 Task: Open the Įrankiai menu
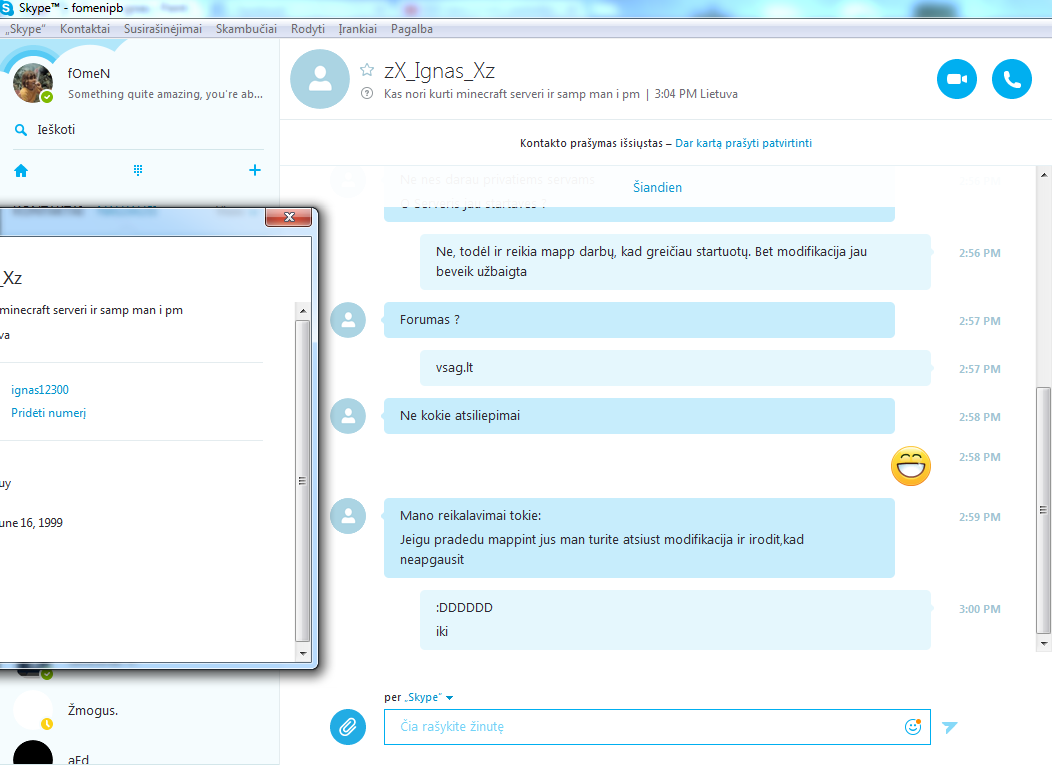(358, 29)
